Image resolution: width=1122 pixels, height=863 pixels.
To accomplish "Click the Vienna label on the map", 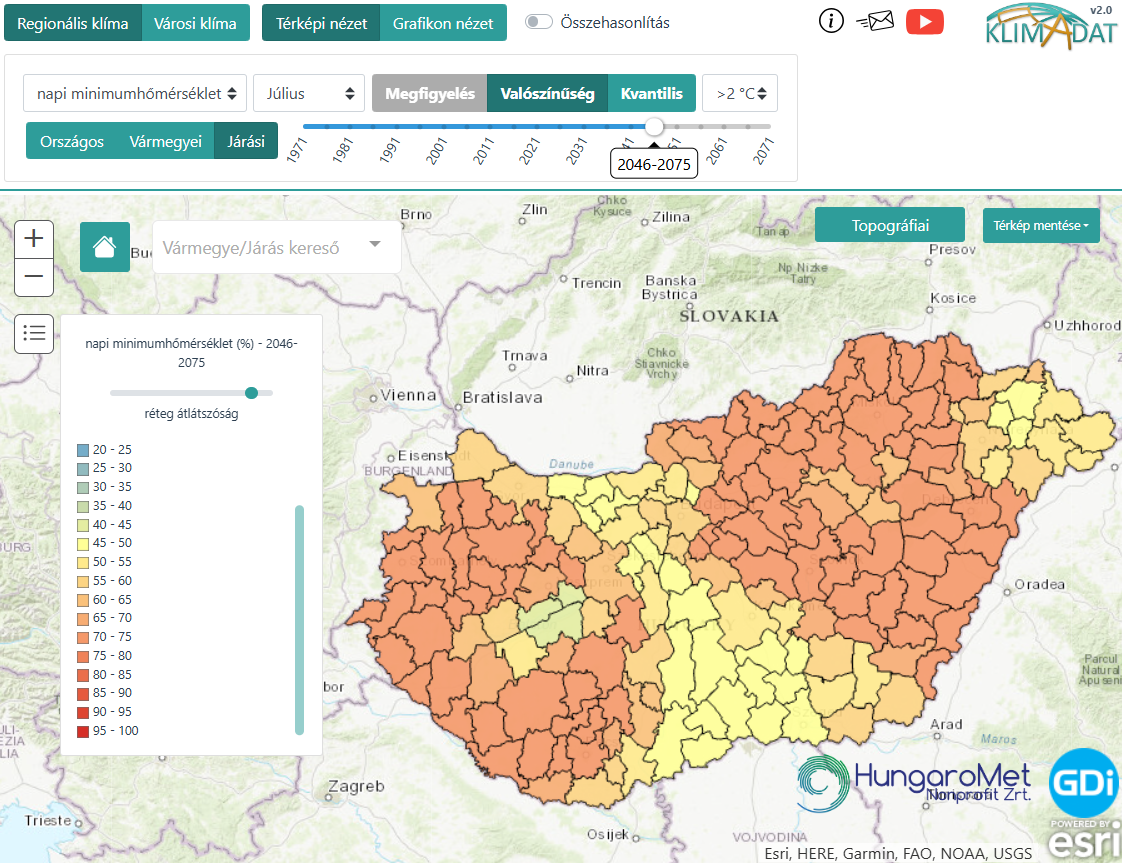I will point(408,395).
